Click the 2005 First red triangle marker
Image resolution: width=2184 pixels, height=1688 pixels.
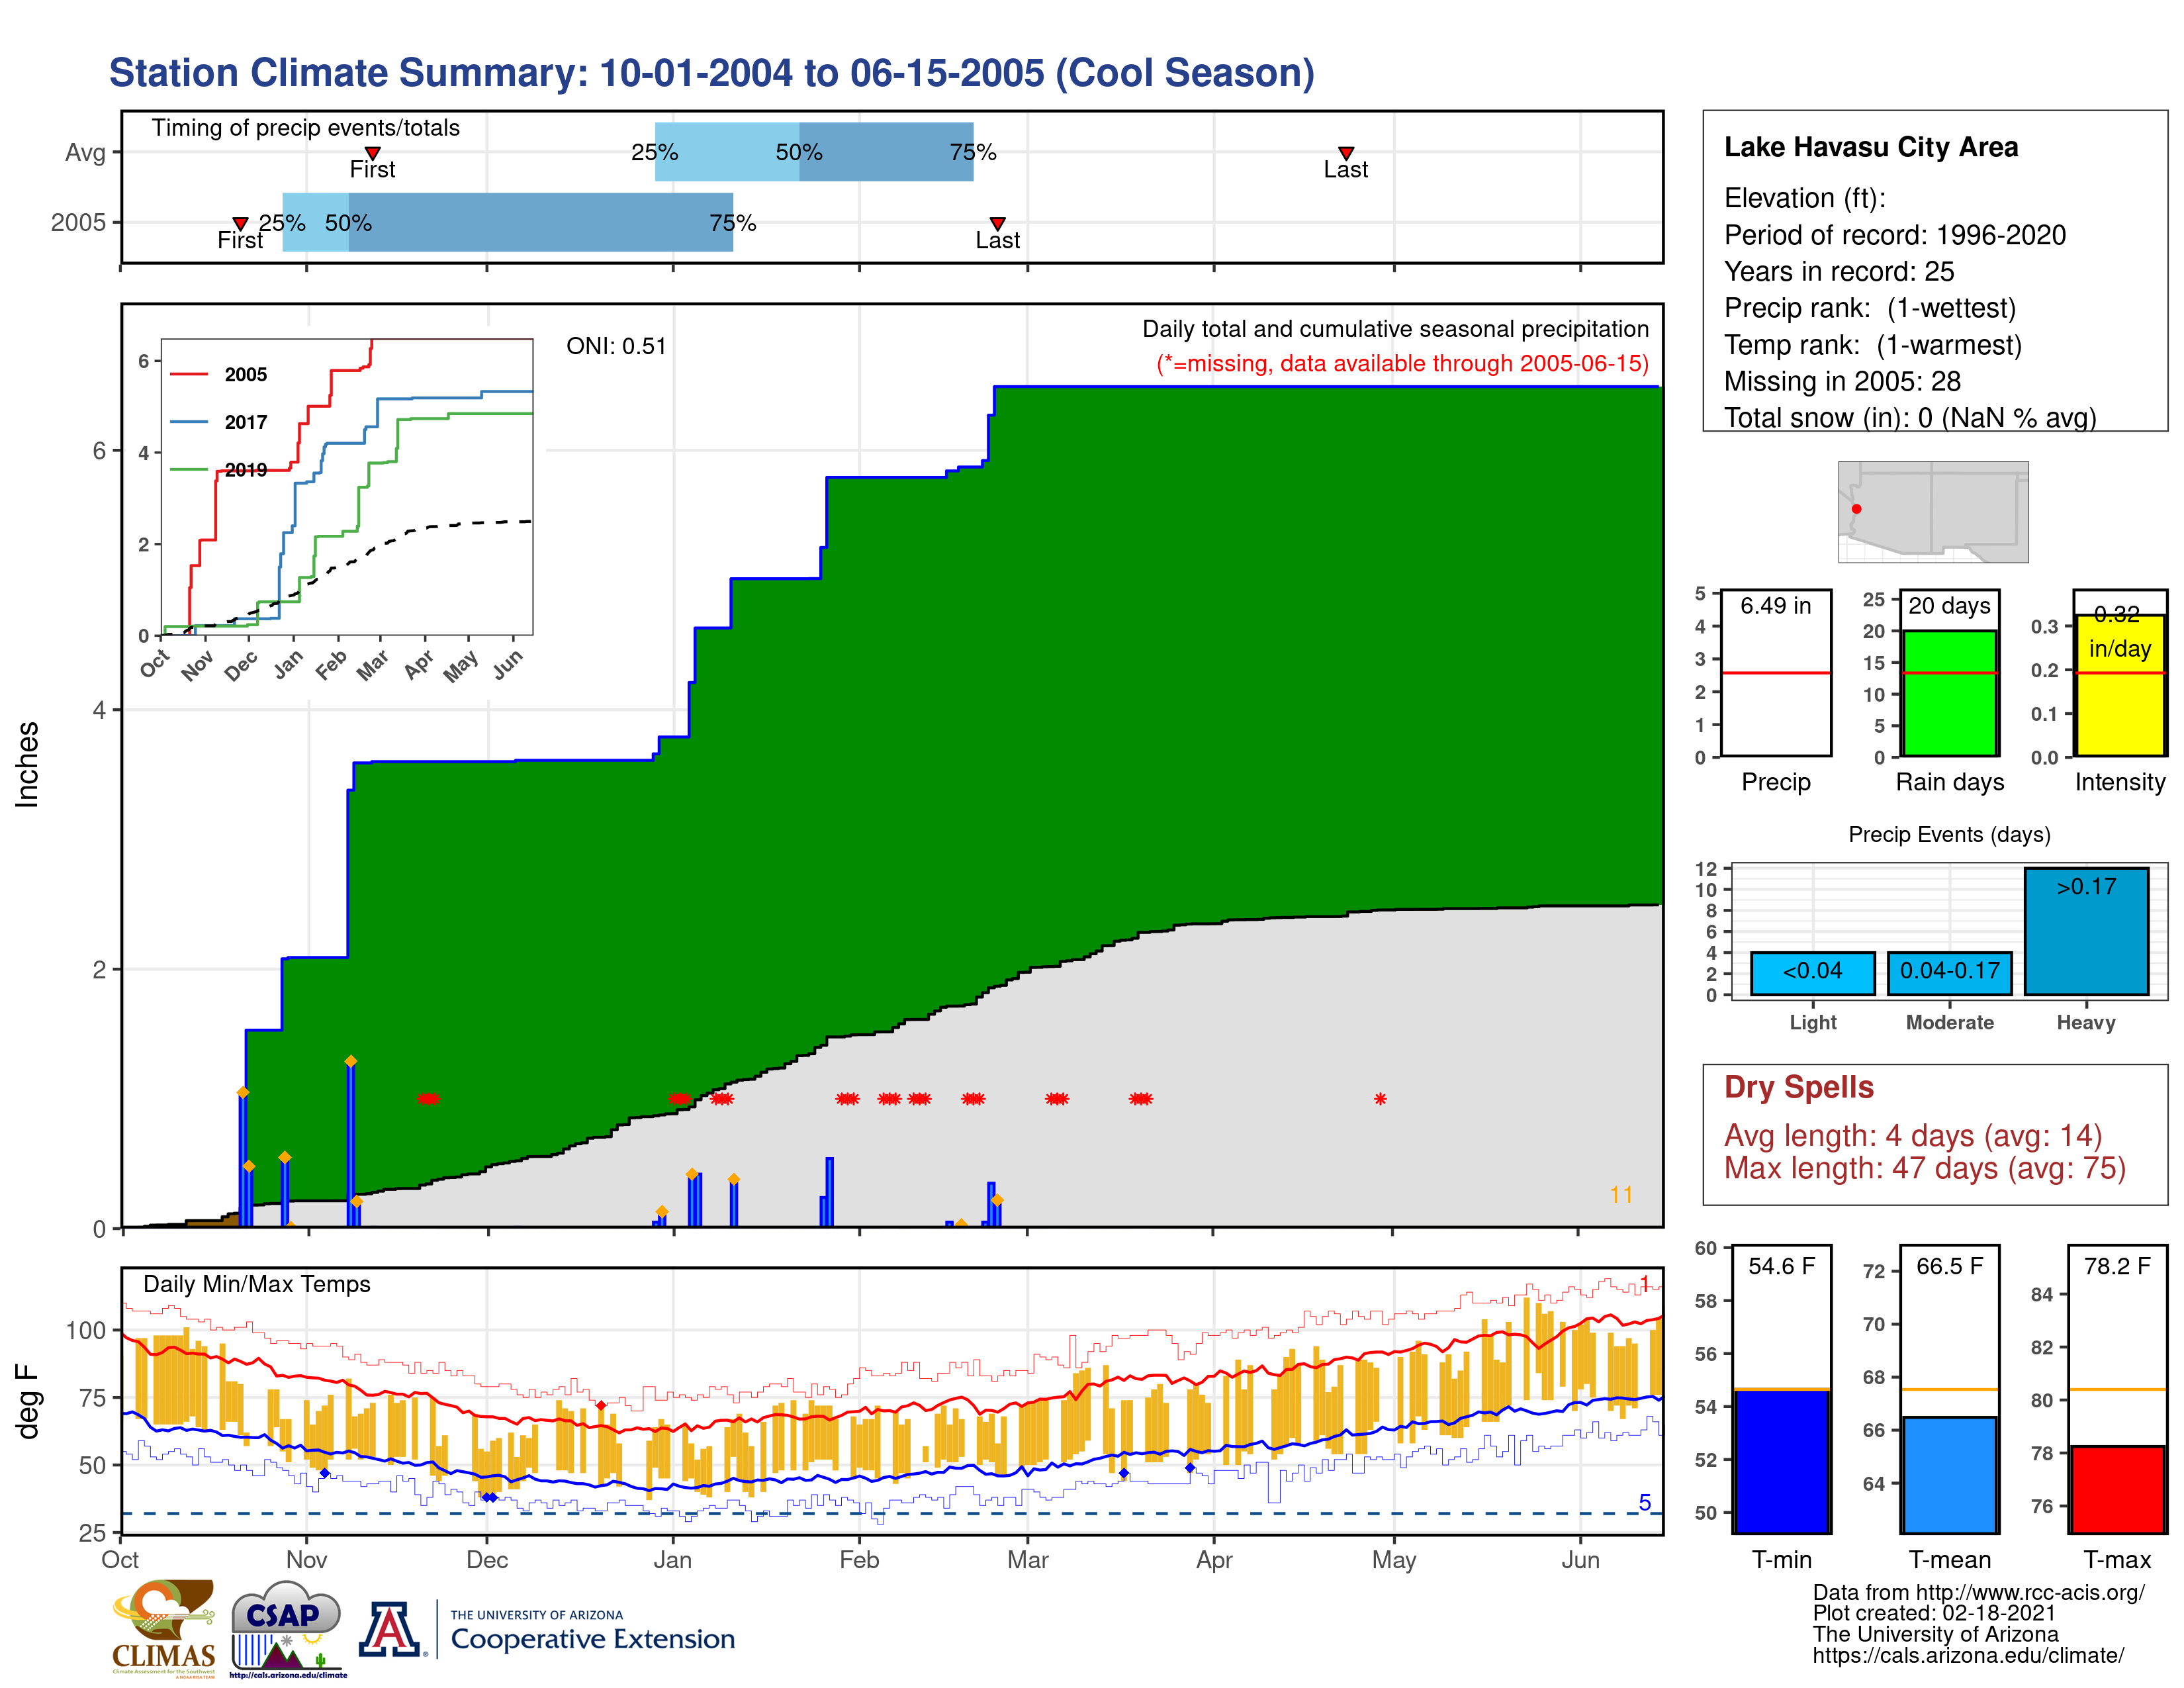click(240, 223)
